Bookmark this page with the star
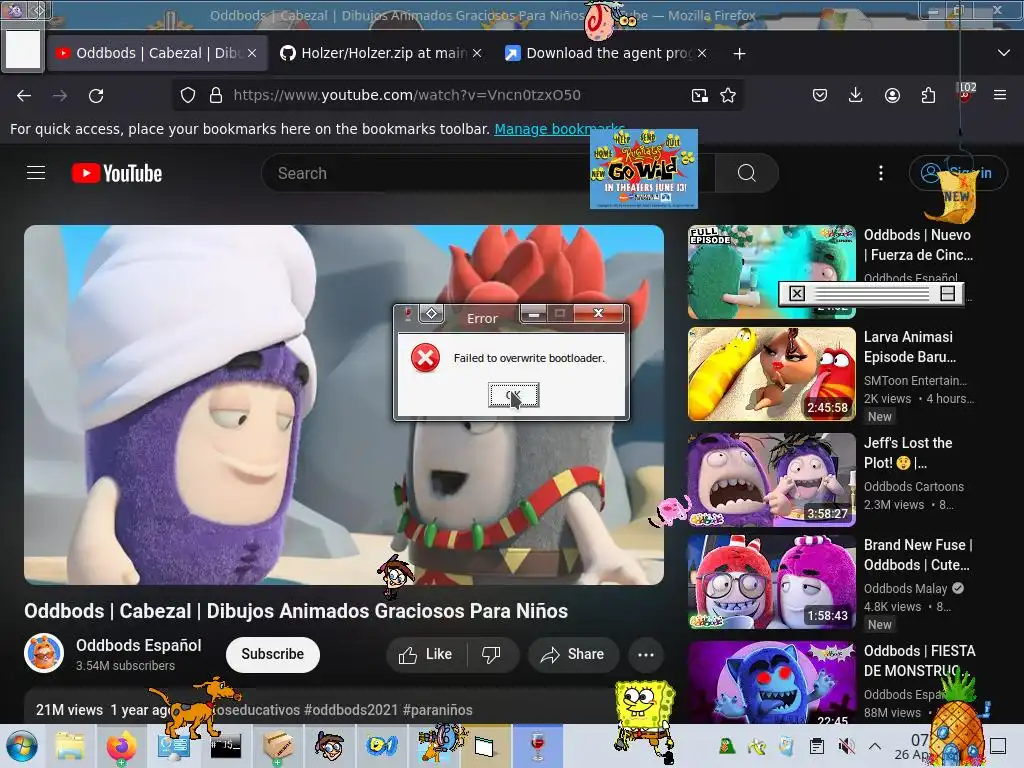The image size is (1024, 768). tap(728, 95)
